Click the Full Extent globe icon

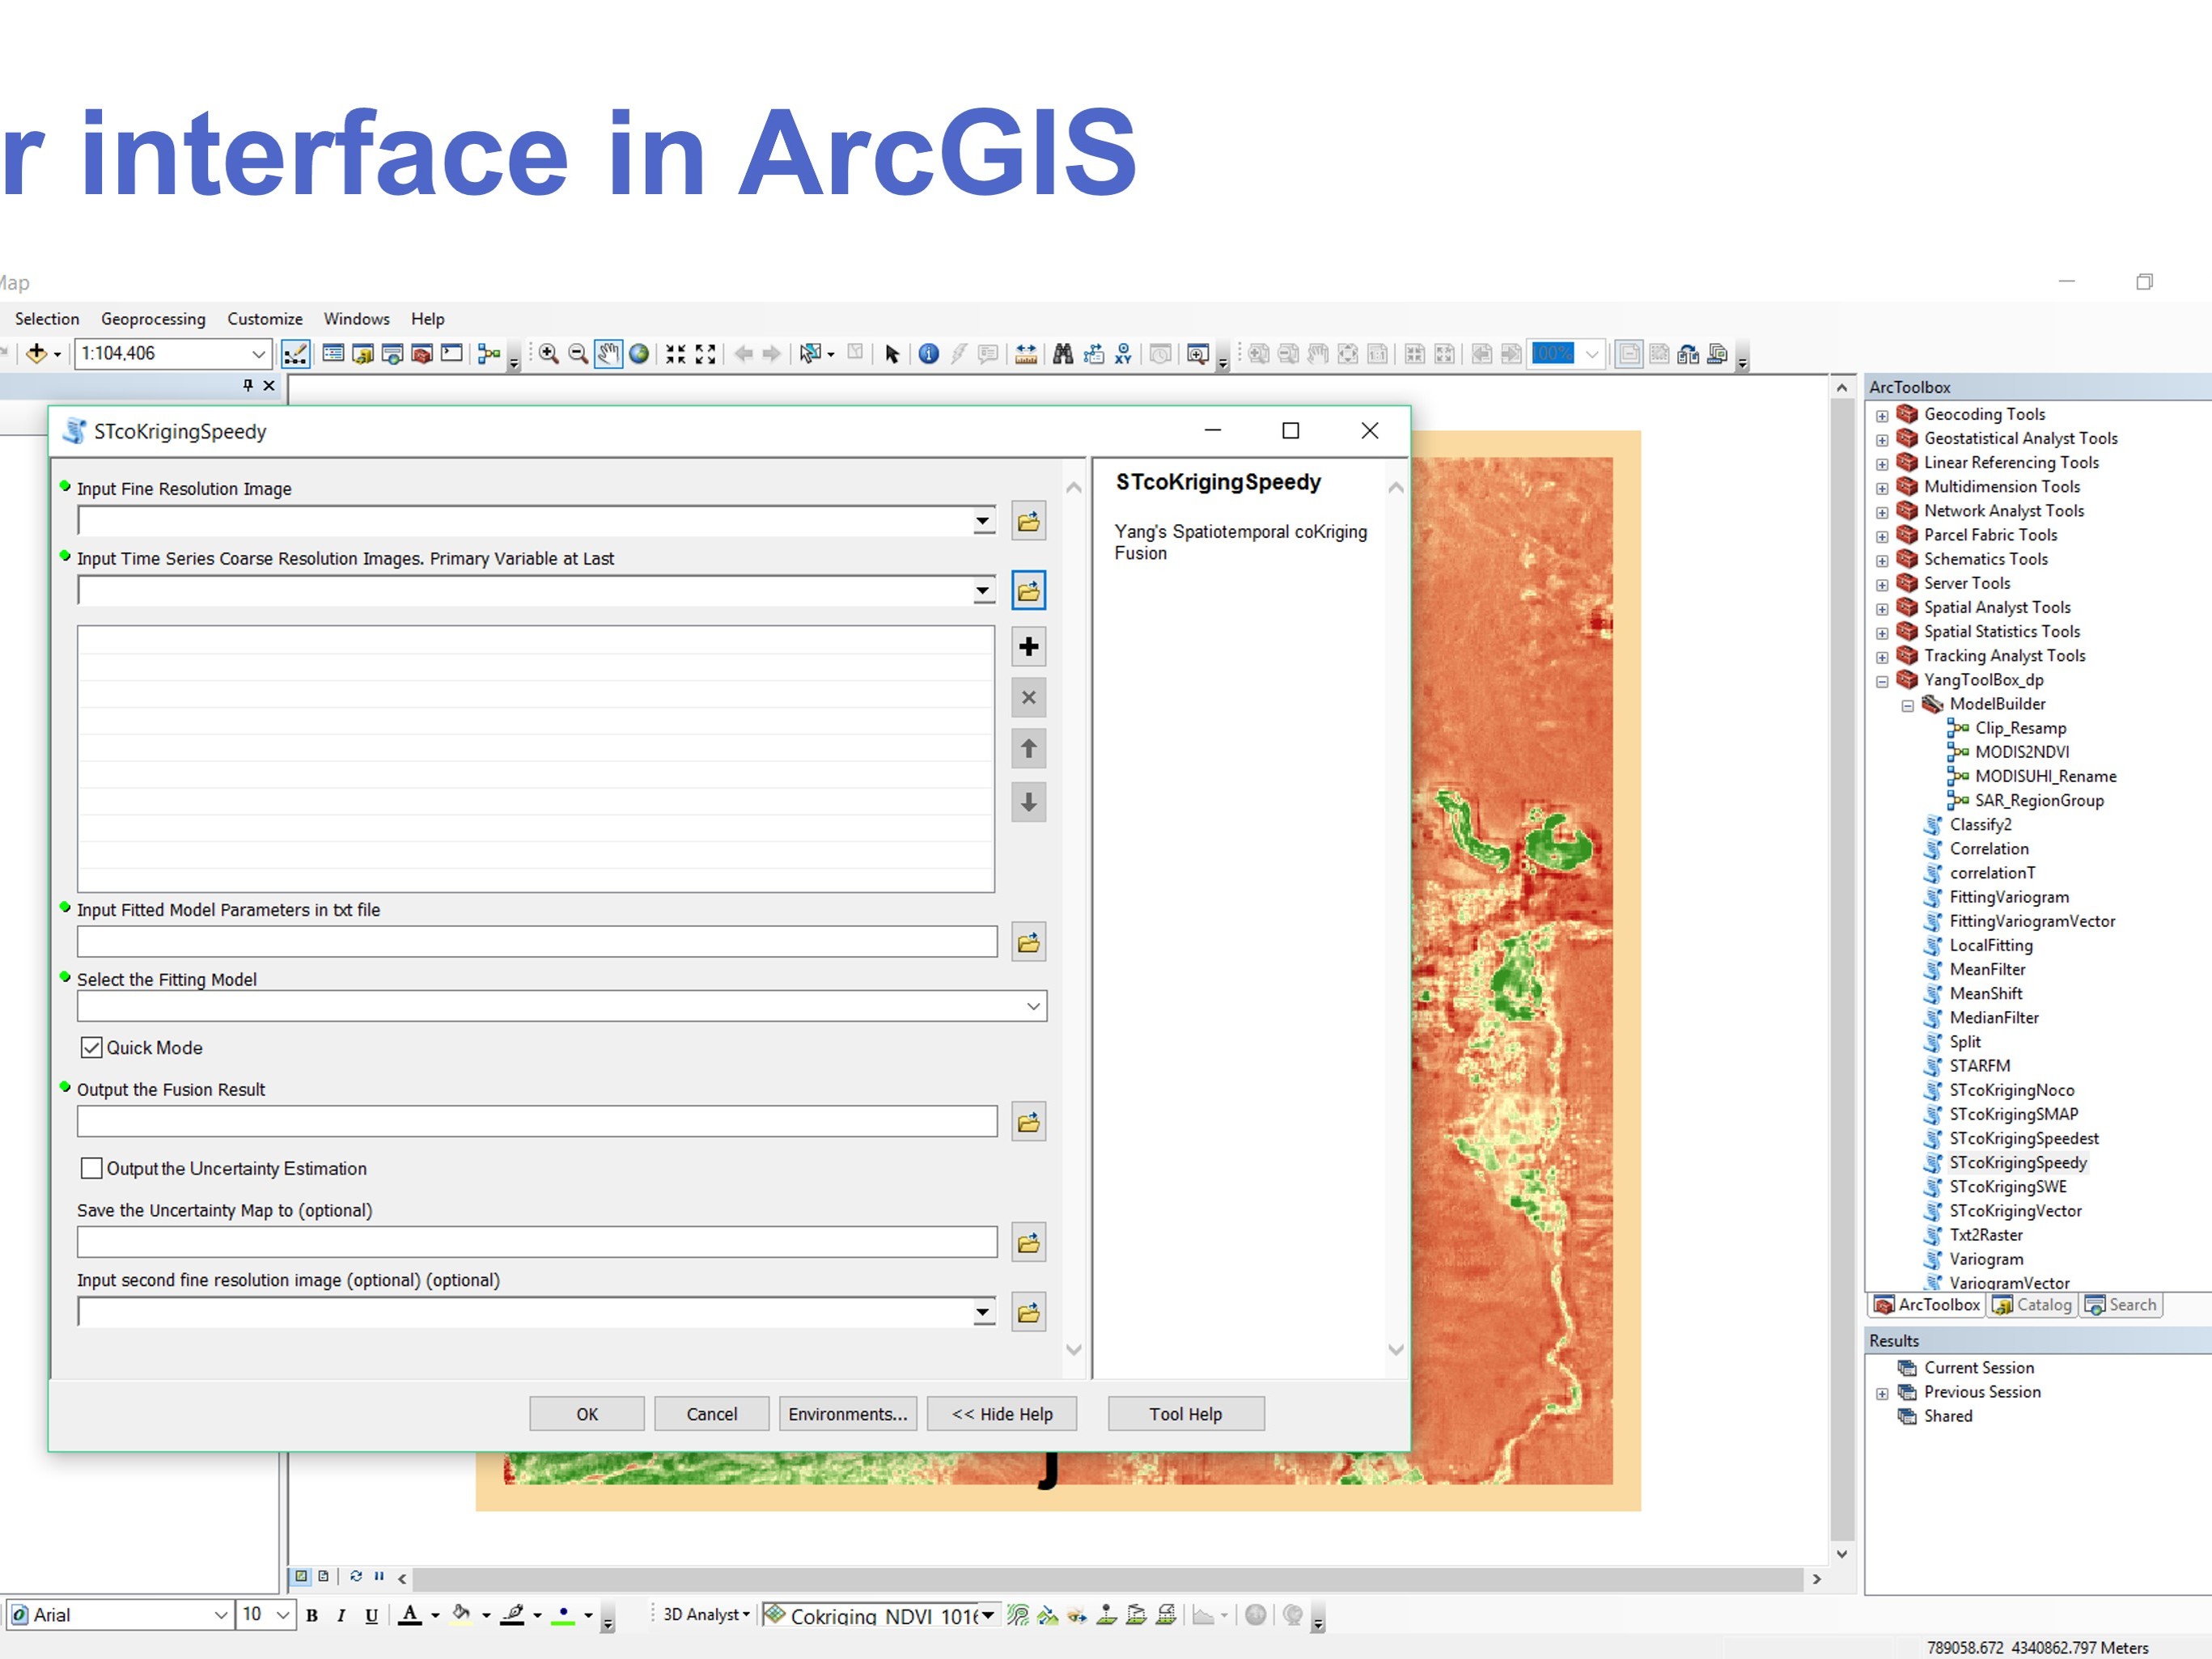(639, 353)
